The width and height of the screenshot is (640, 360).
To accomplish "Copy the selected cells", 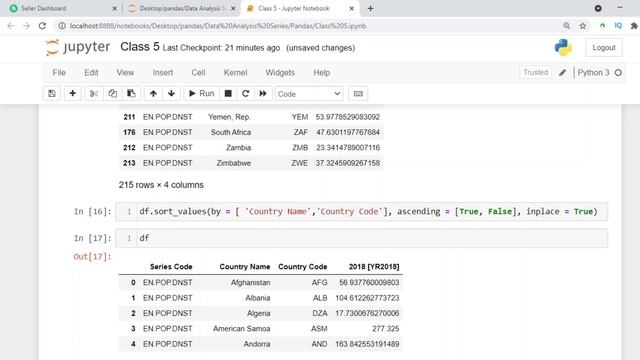I will click(112, 93).
